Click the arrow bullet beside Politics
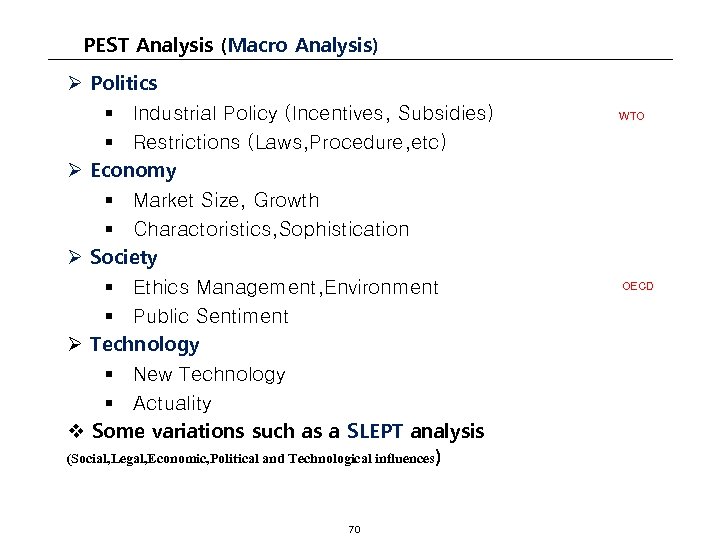 click(75, 83)
